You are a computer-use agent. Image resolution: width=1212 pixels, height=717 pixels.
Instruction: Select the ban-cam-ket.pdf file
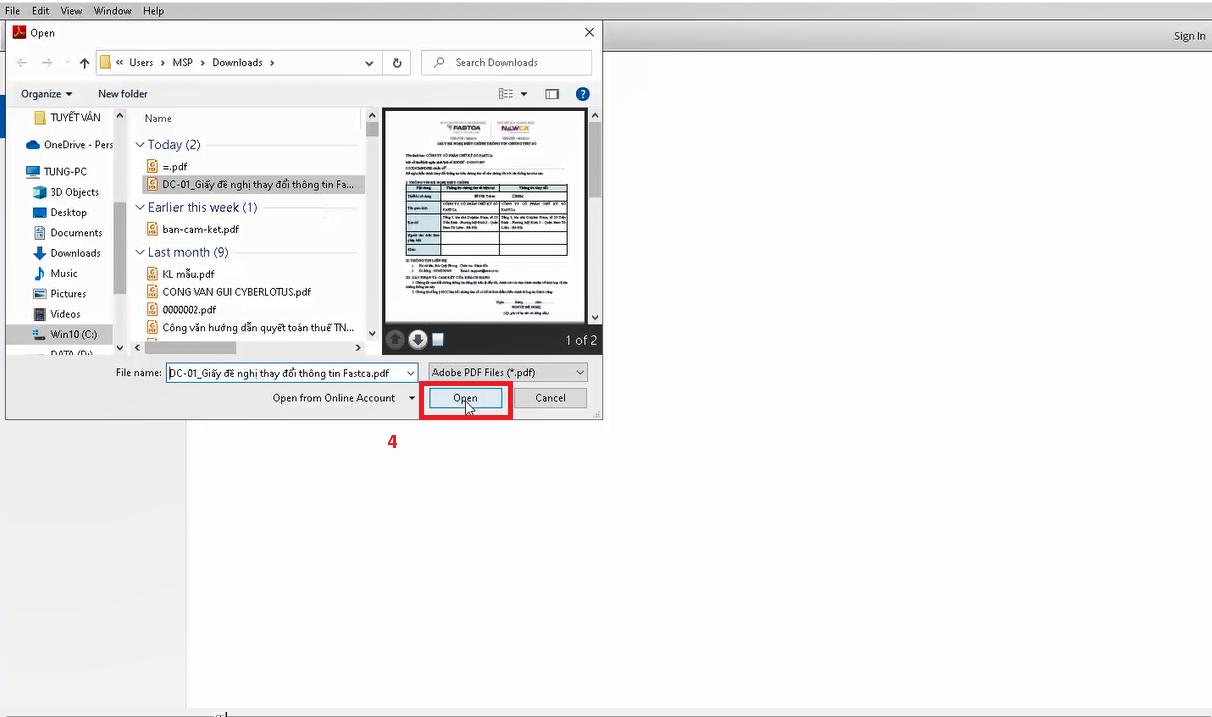coord(200,229)
